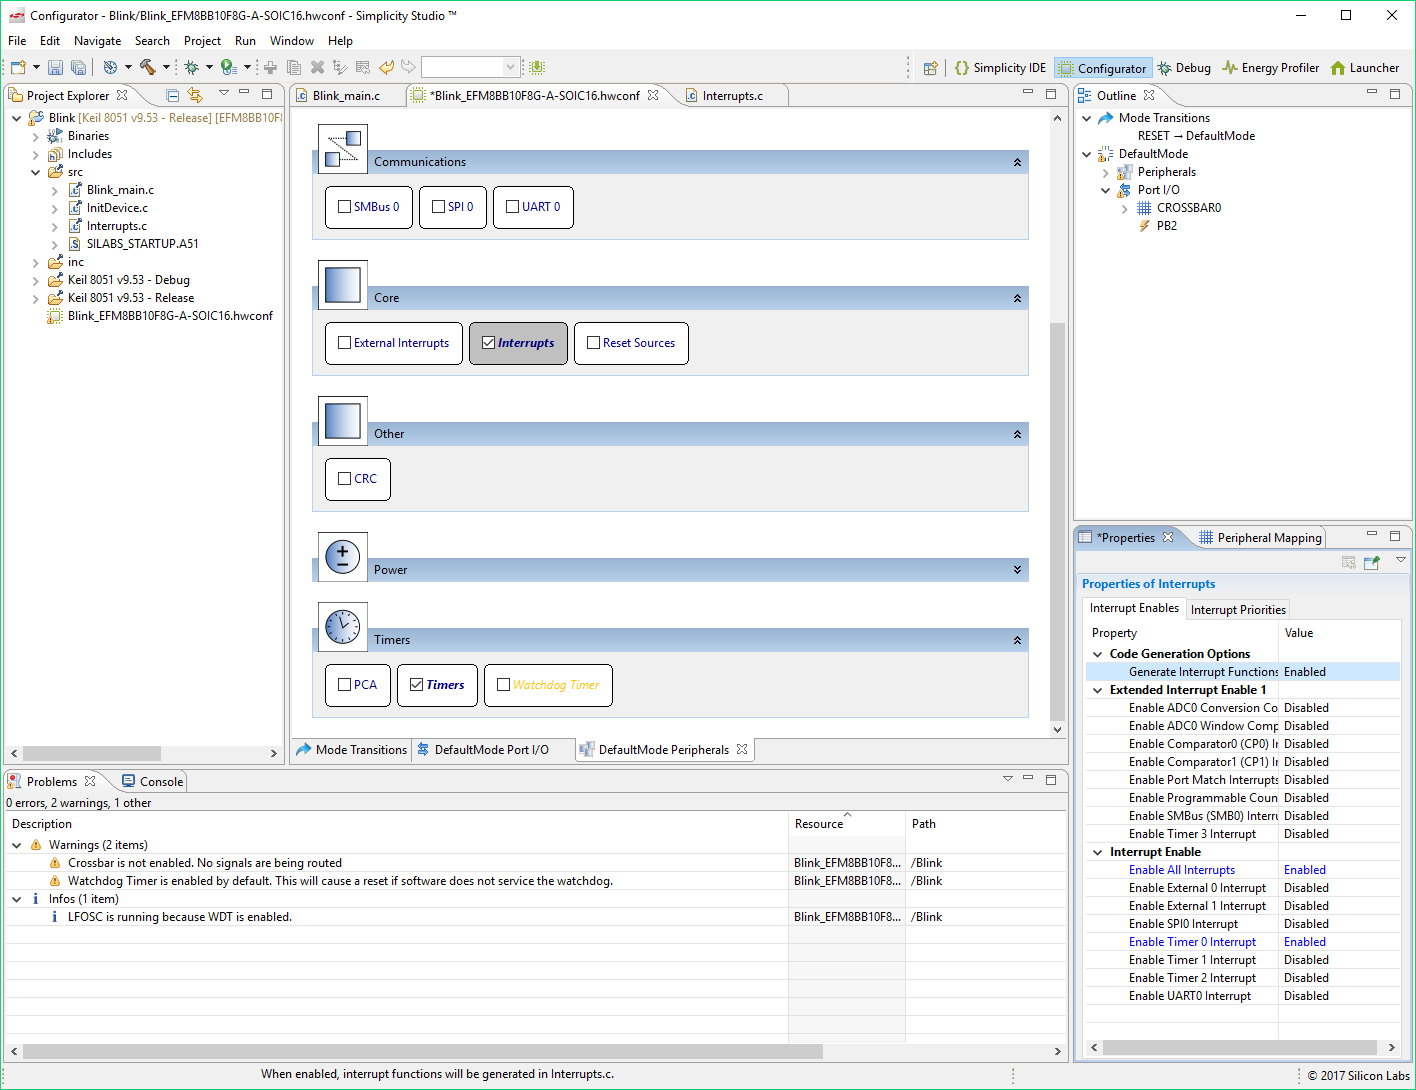Enable the UART 0 peripheral checkbox

click(512, 207)
